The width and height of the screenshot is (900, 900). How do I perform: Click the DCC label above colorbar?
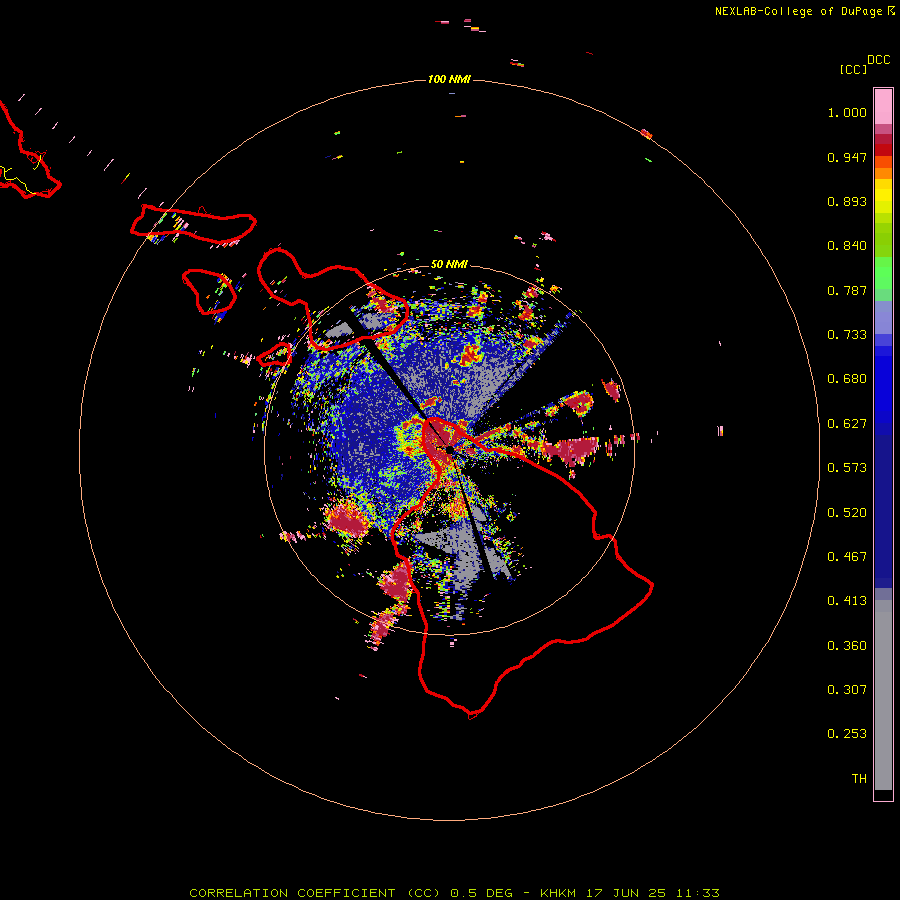point(879,60)
